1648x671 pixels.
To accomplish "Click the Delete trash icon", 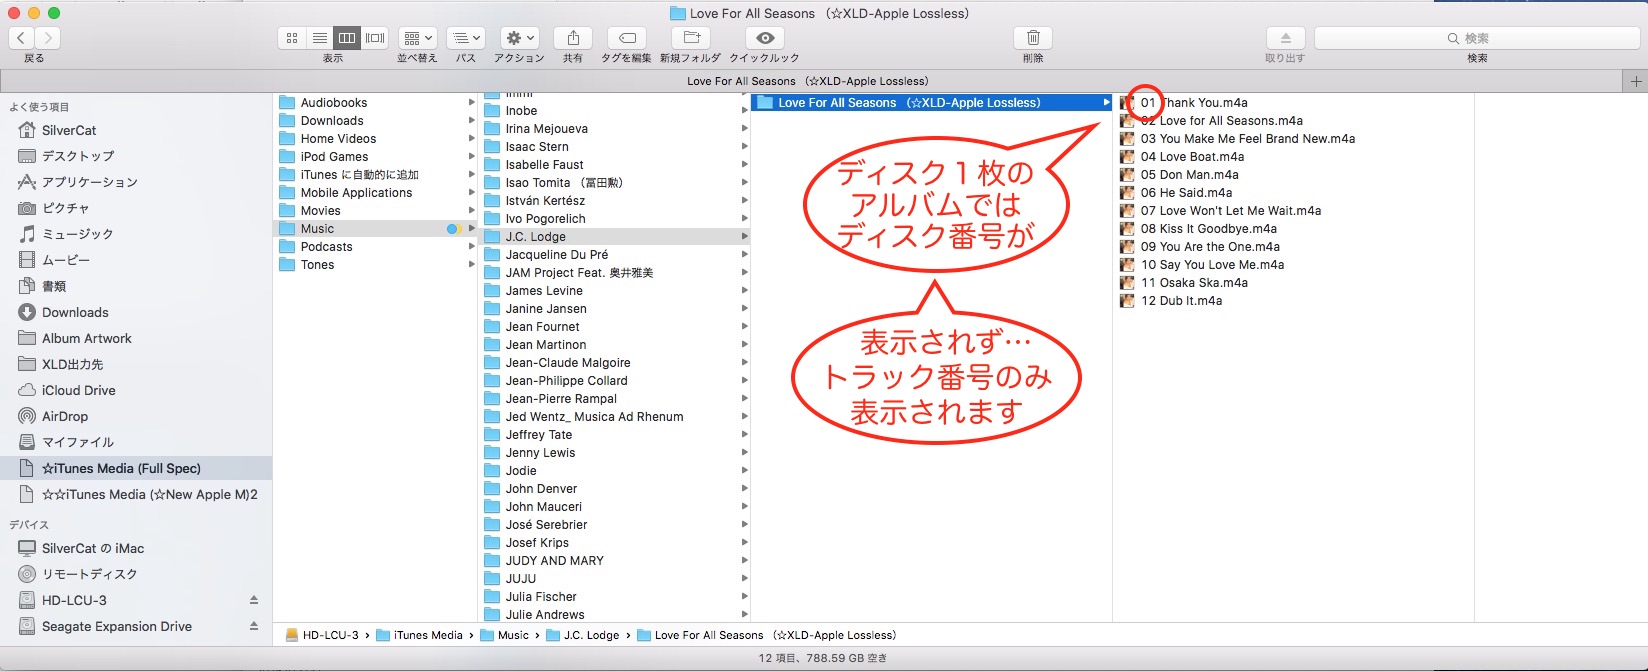I will tap(1033, 38).
